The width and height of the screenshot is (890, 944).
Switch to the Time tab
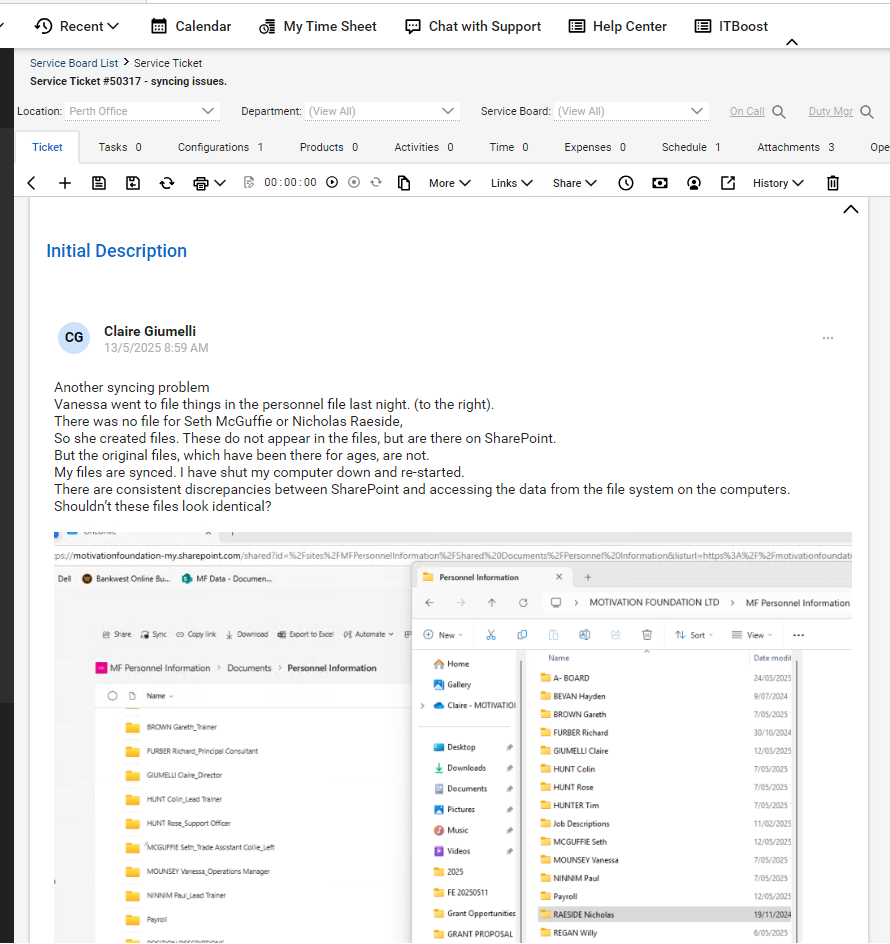509,148
